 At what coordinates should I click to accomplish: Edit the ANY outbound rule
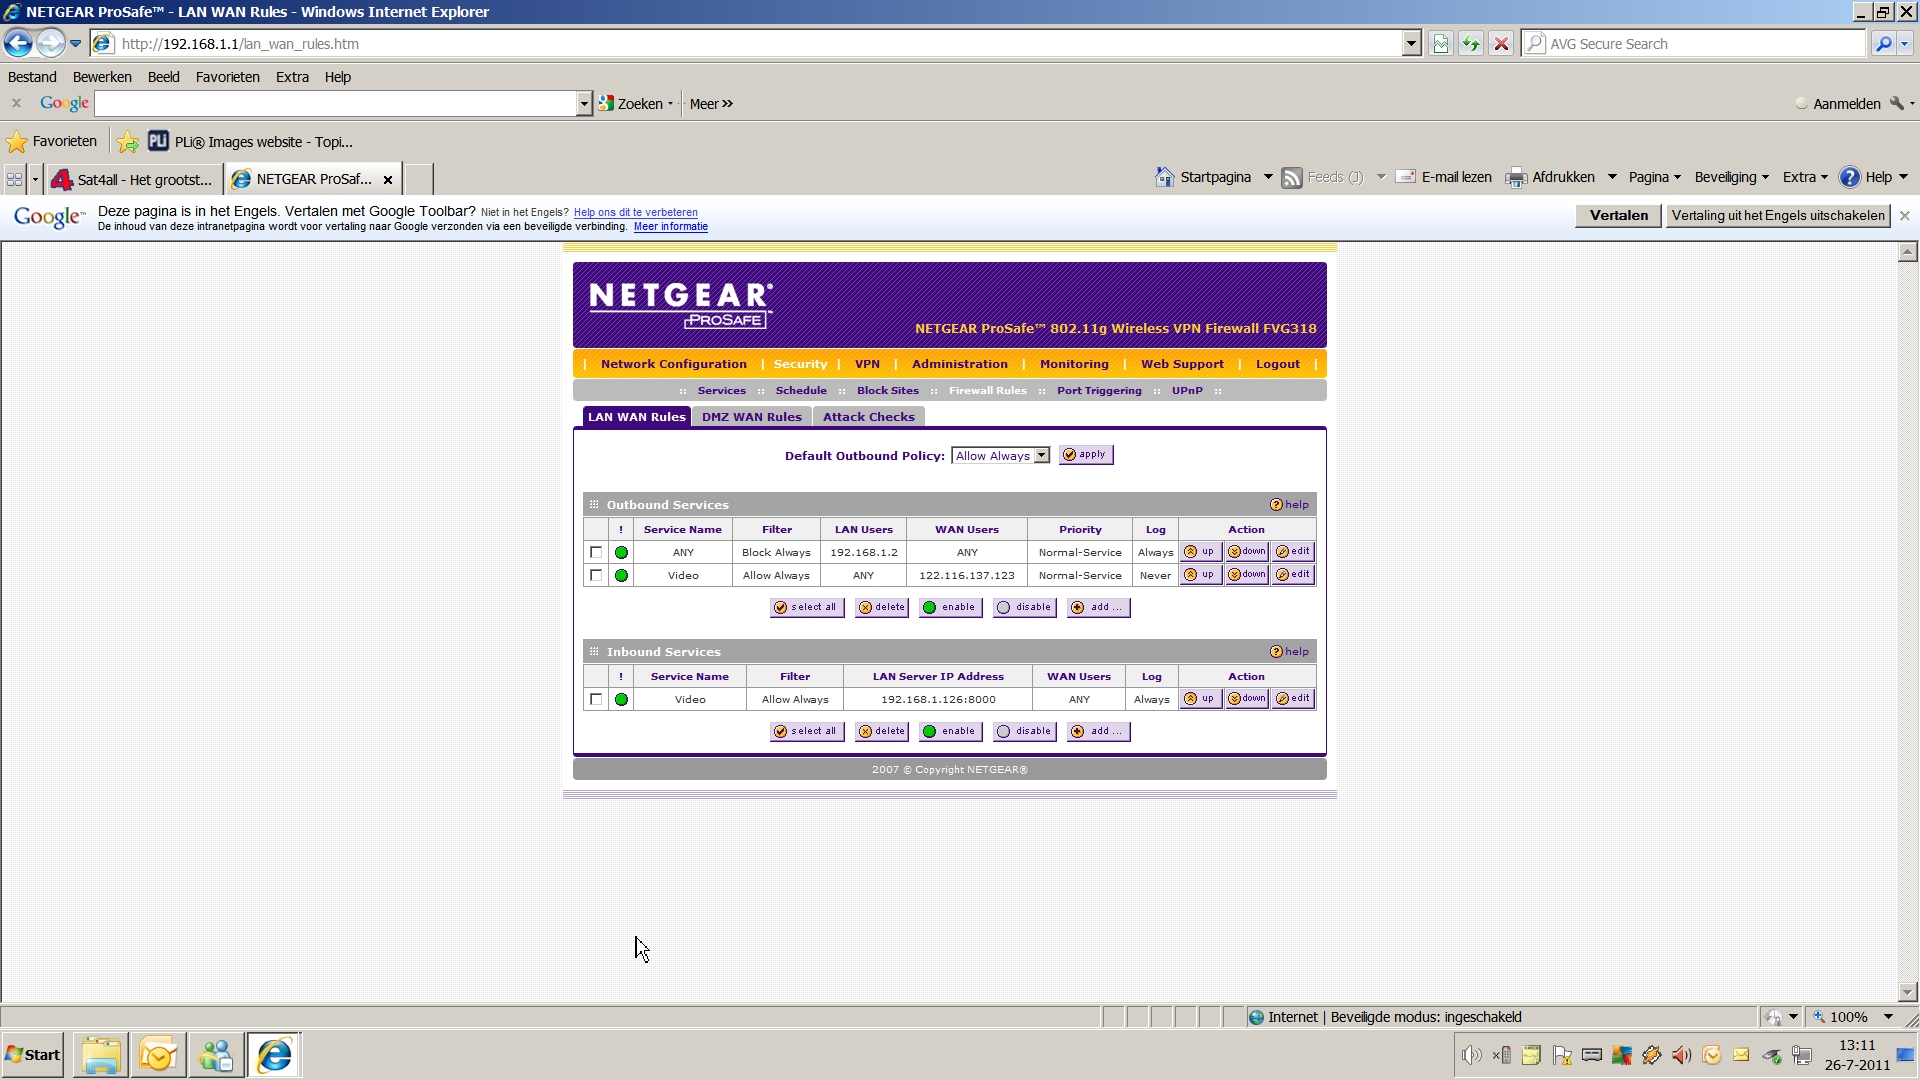click(1293, 551)
